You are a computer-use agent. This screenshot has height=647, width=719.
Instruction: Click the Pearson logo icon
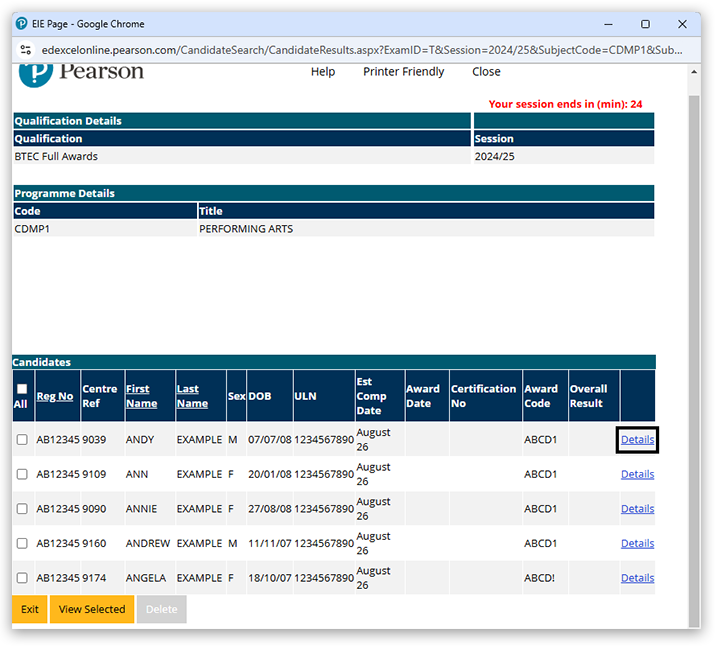(34, 73)
